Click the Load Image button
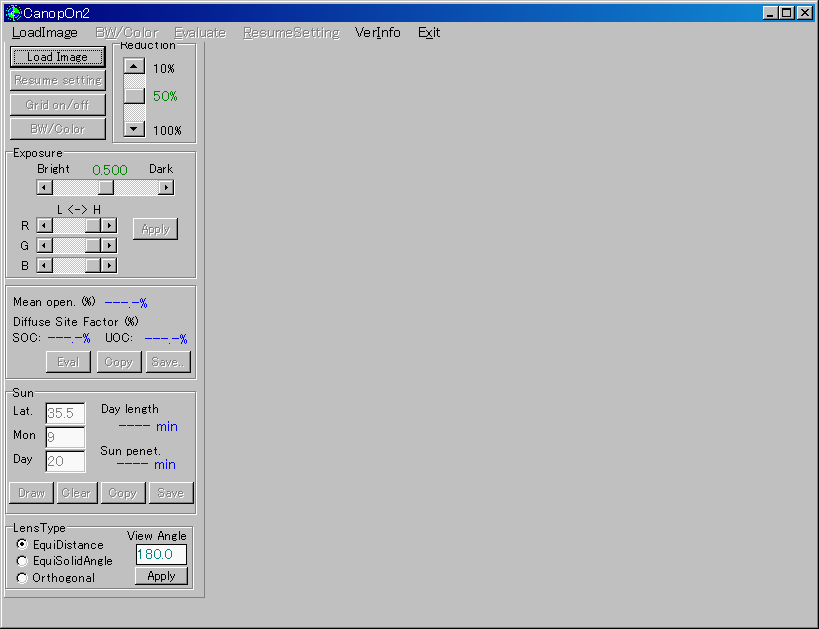 57,57
